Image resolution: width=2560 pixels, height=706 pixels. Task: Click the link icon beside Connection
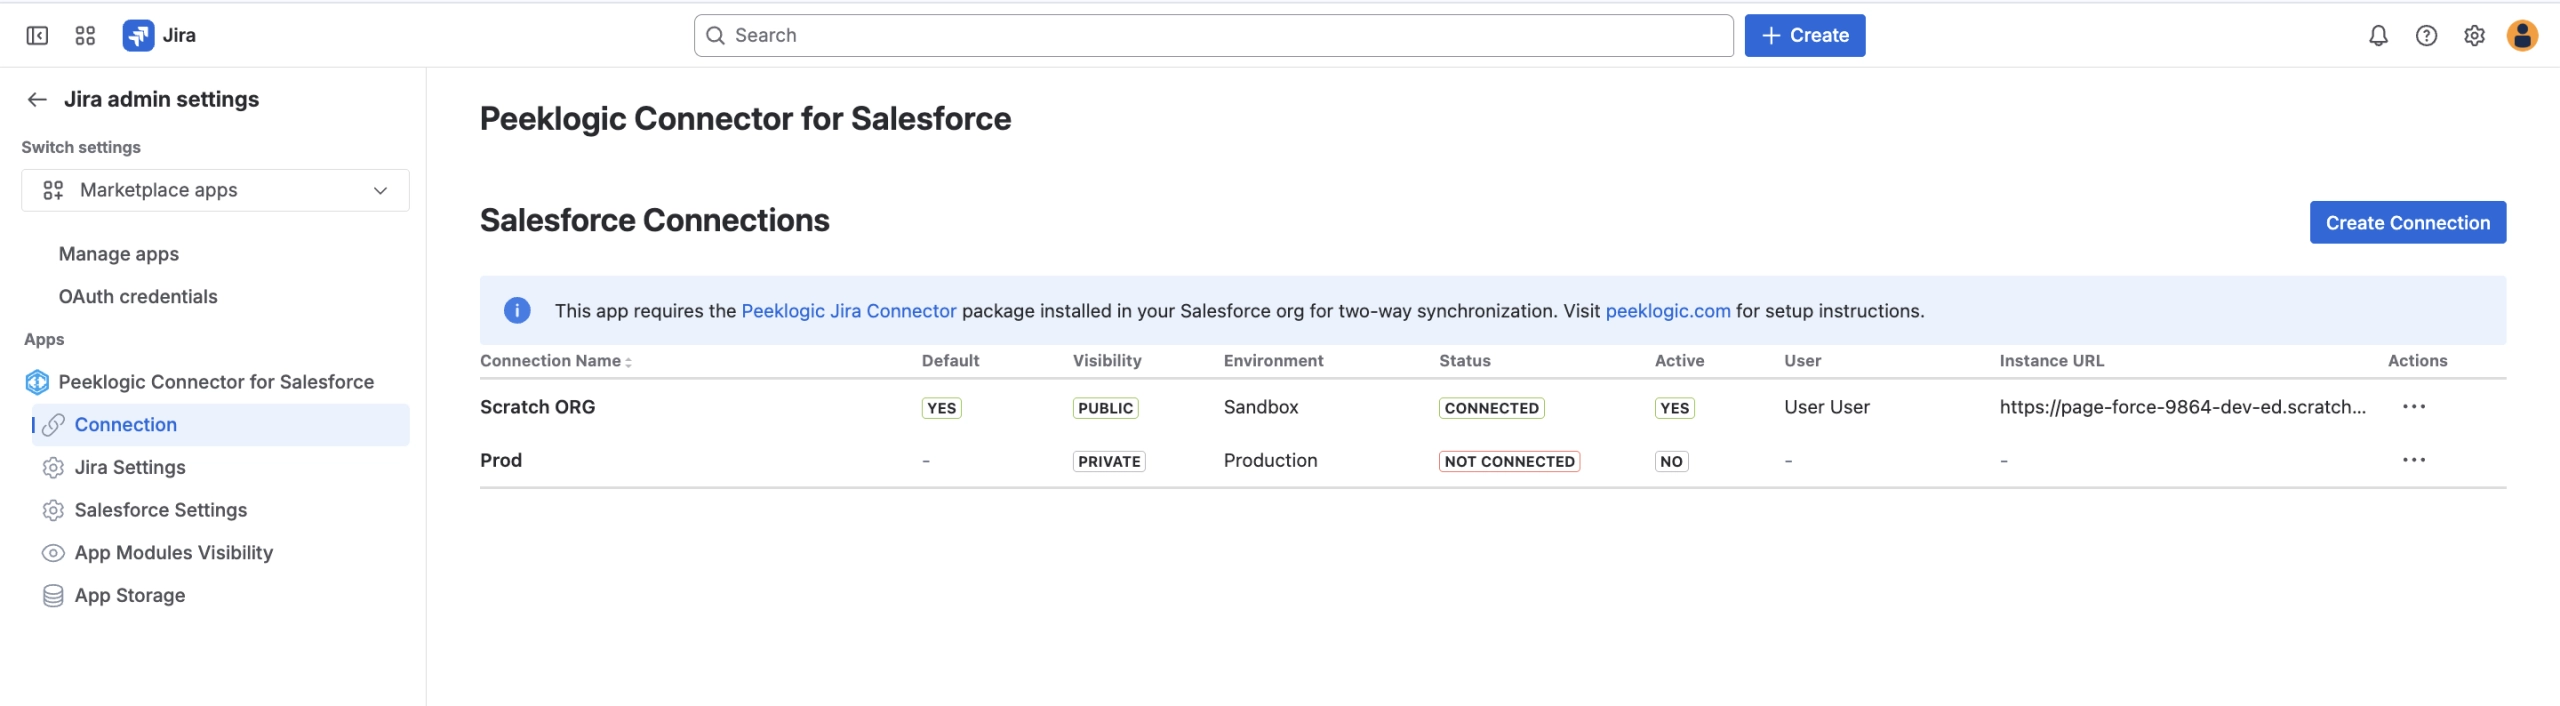(x=53, y=425)
